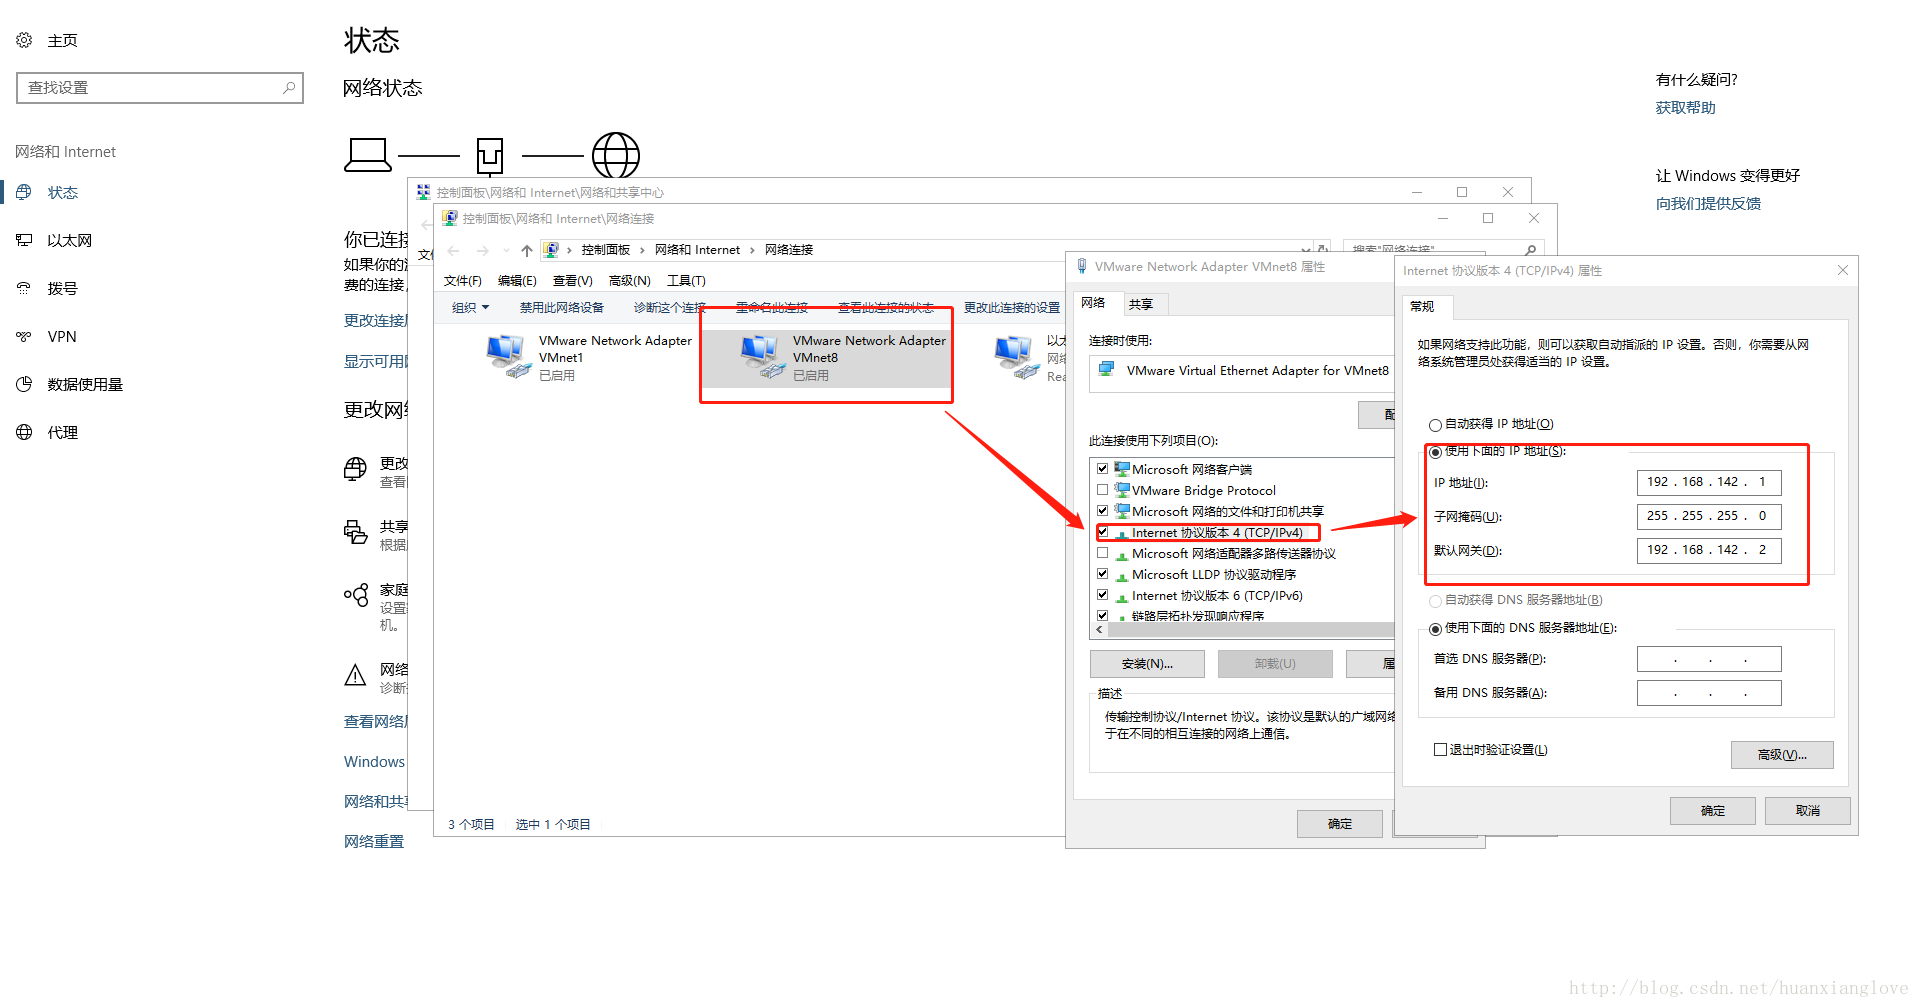This screenshot has width=1920, height=1008.
Task: Select 使用下面的 DNS 服务器地址 radio button
Action: (1435, 629)
